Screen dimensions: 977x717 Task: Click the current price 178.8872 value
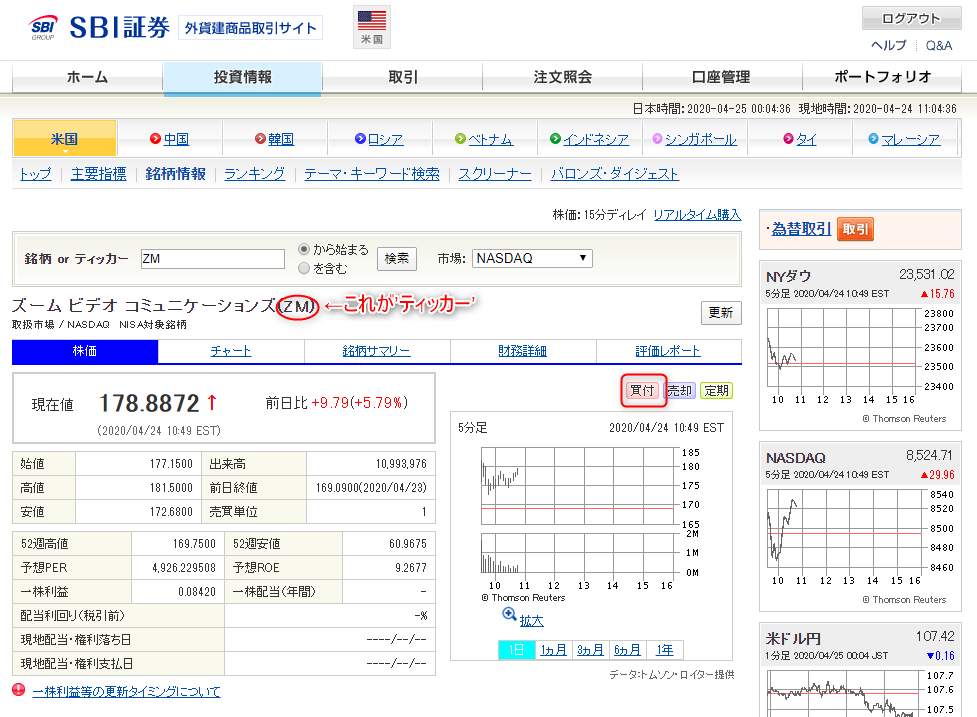(x=149, y=404)
